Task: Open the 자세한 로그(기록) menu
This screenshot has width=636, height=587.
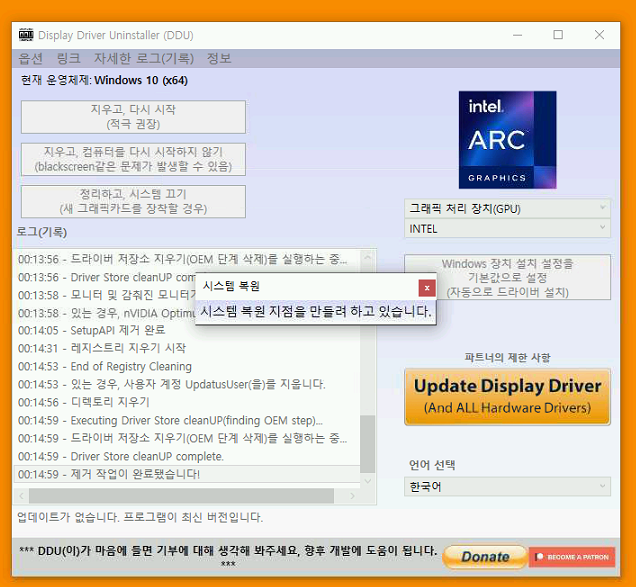Action: coord(144,58)
